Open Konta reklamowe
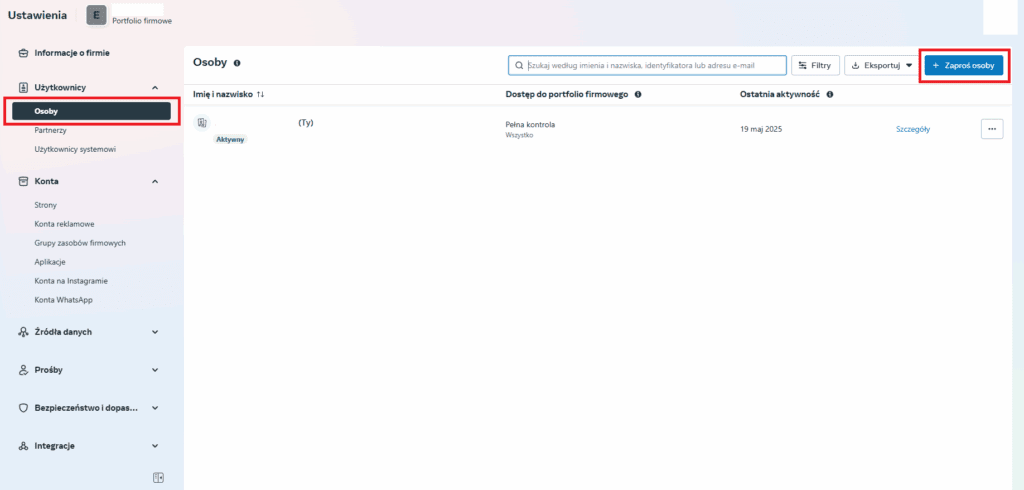 click(x=65, y=224)
